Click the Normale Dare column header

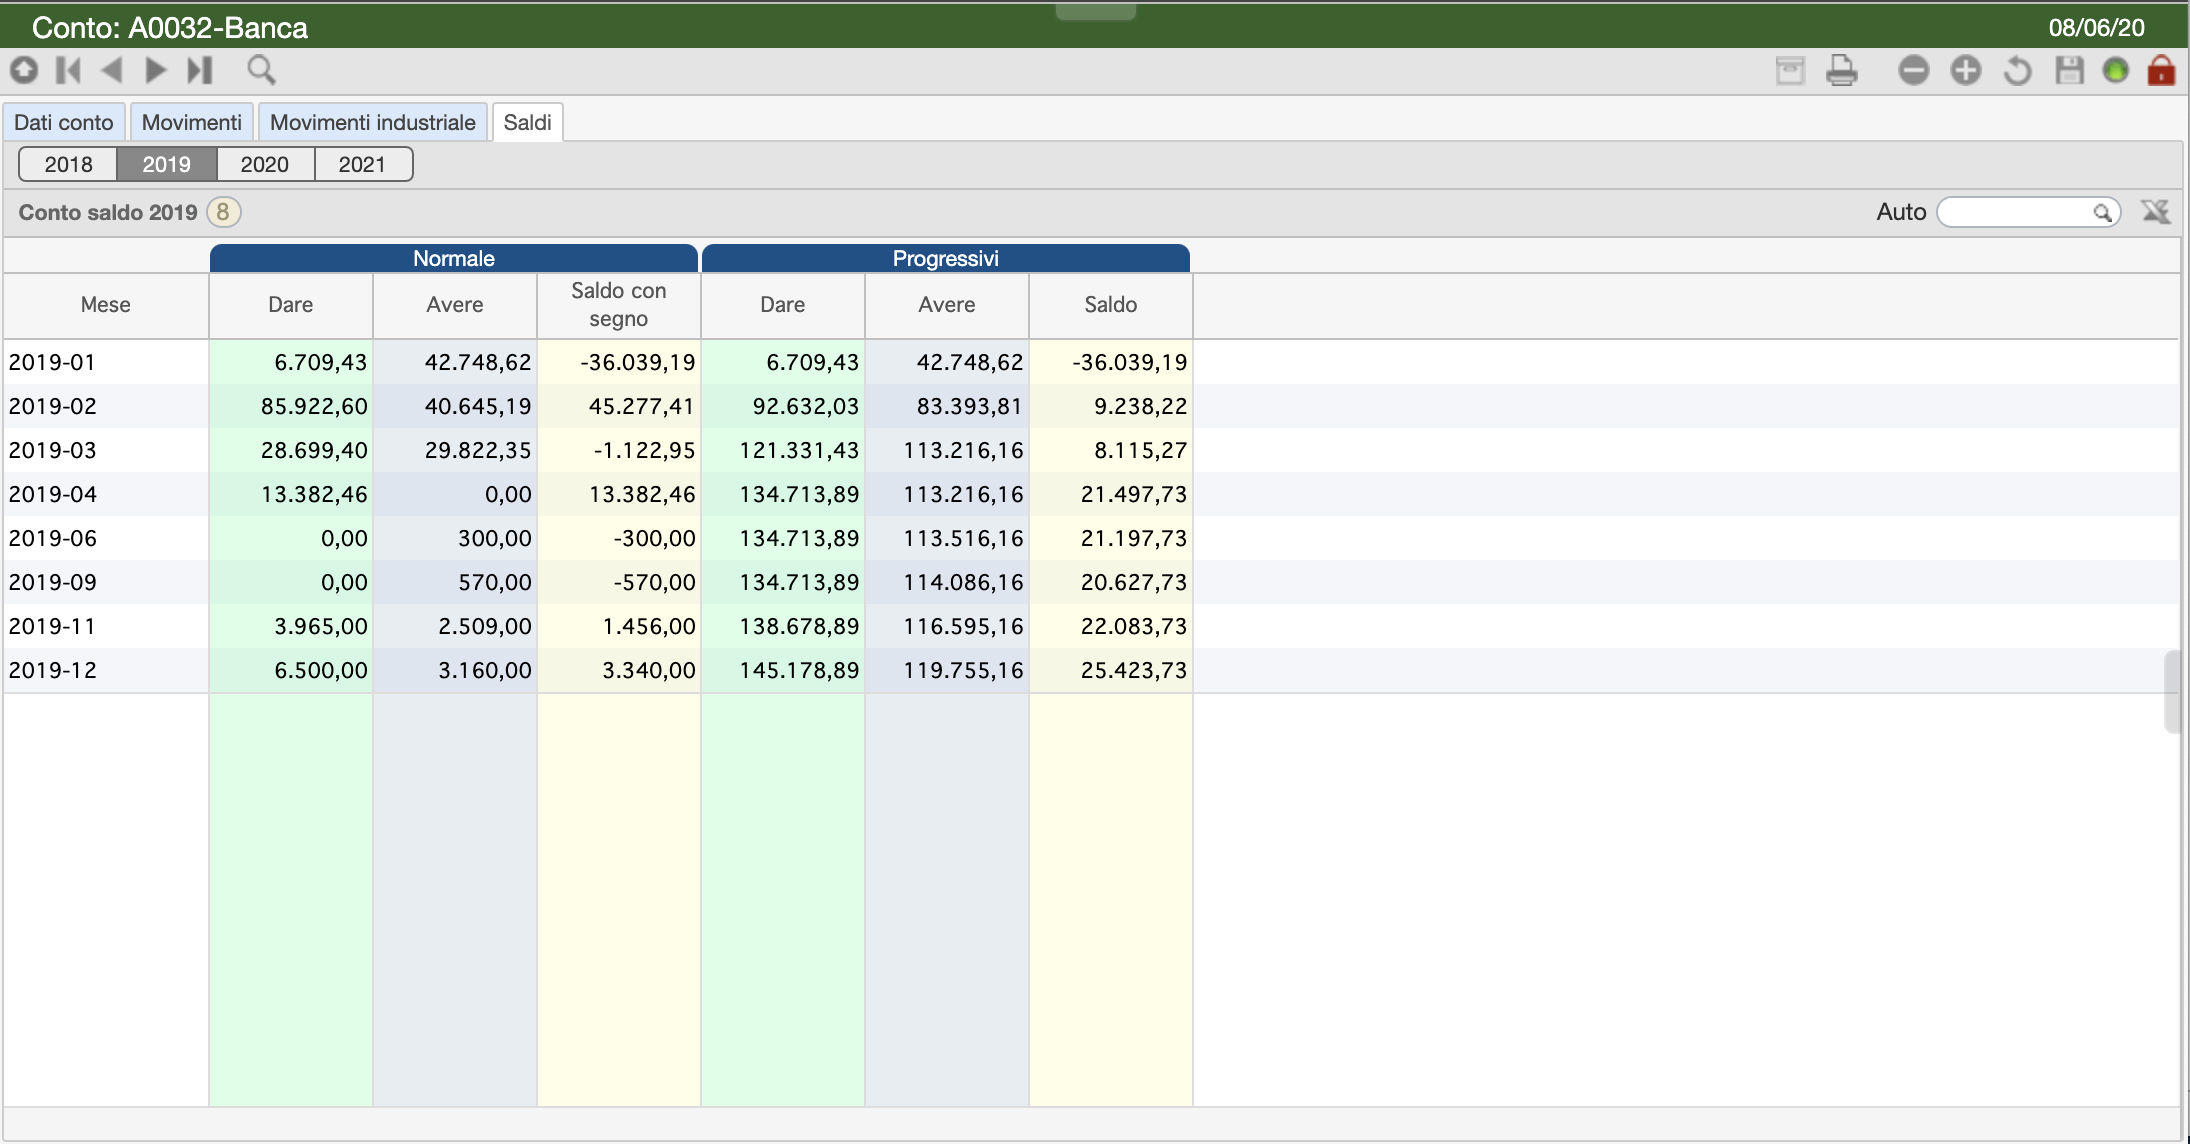291,305
